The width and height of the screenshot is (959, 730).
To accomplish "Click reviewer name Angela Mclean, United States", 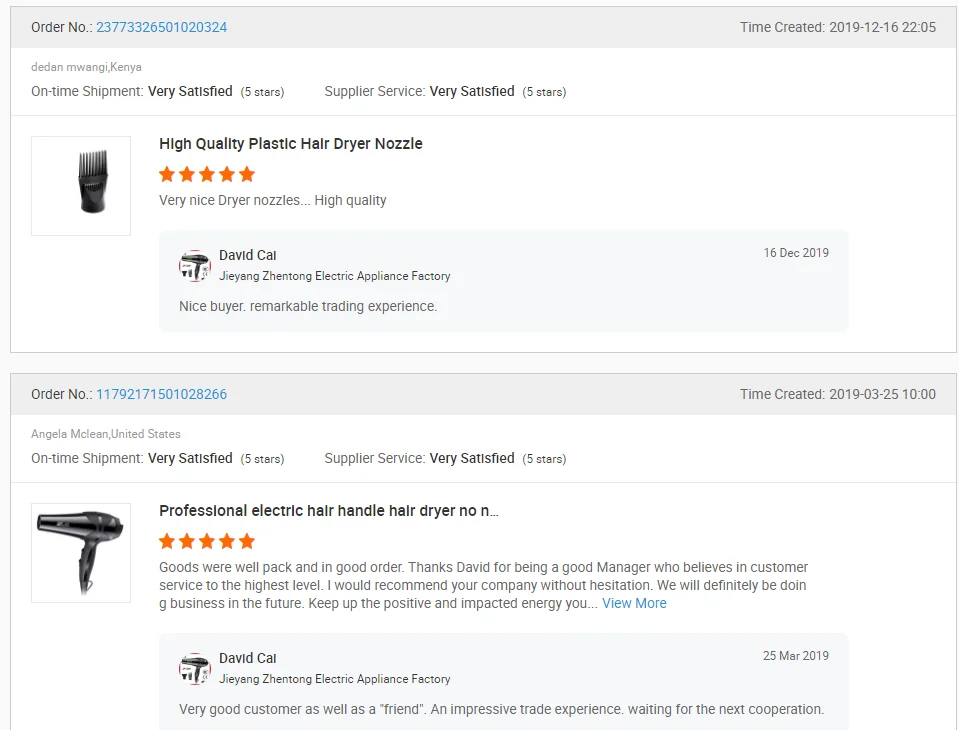I will tap(106, 434).
